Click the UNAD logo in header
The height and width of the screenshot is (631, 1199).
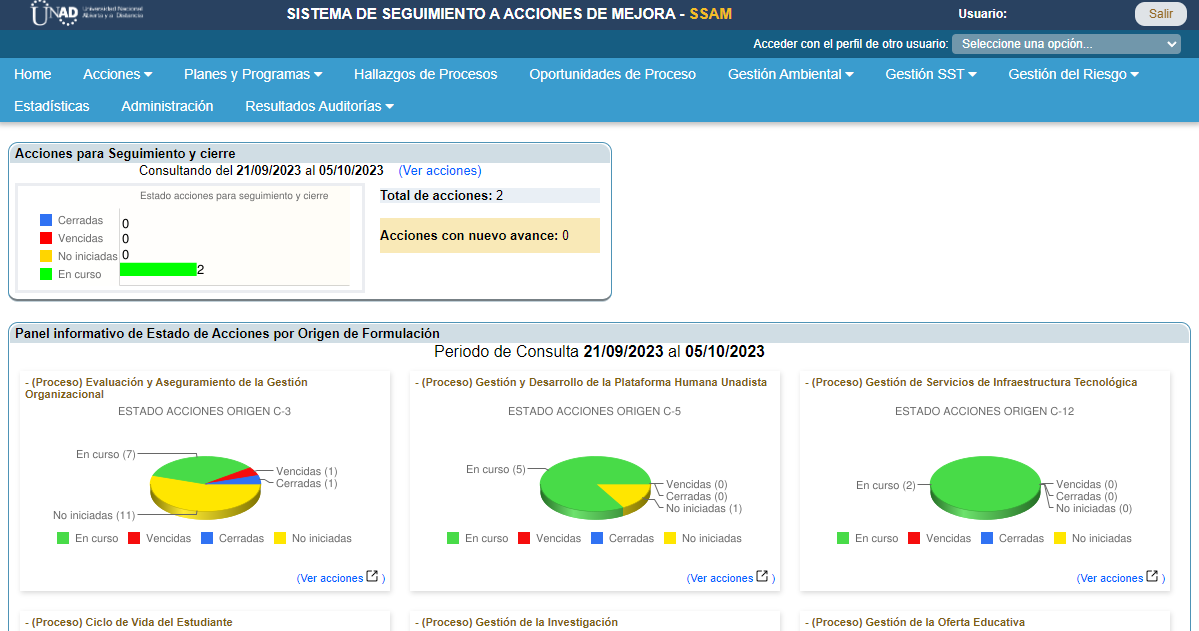click(87, 13)
